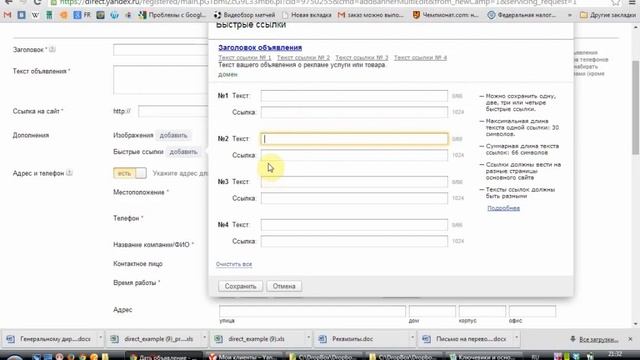Focus the №2 Текст input field

(354, 139)
